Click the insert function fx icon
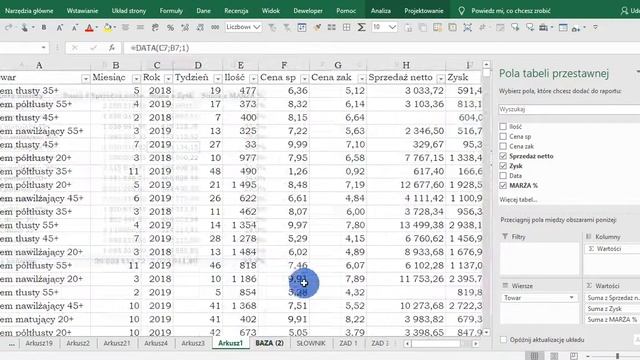Viewport: 640px width, 360px height. tap(111, 48)
